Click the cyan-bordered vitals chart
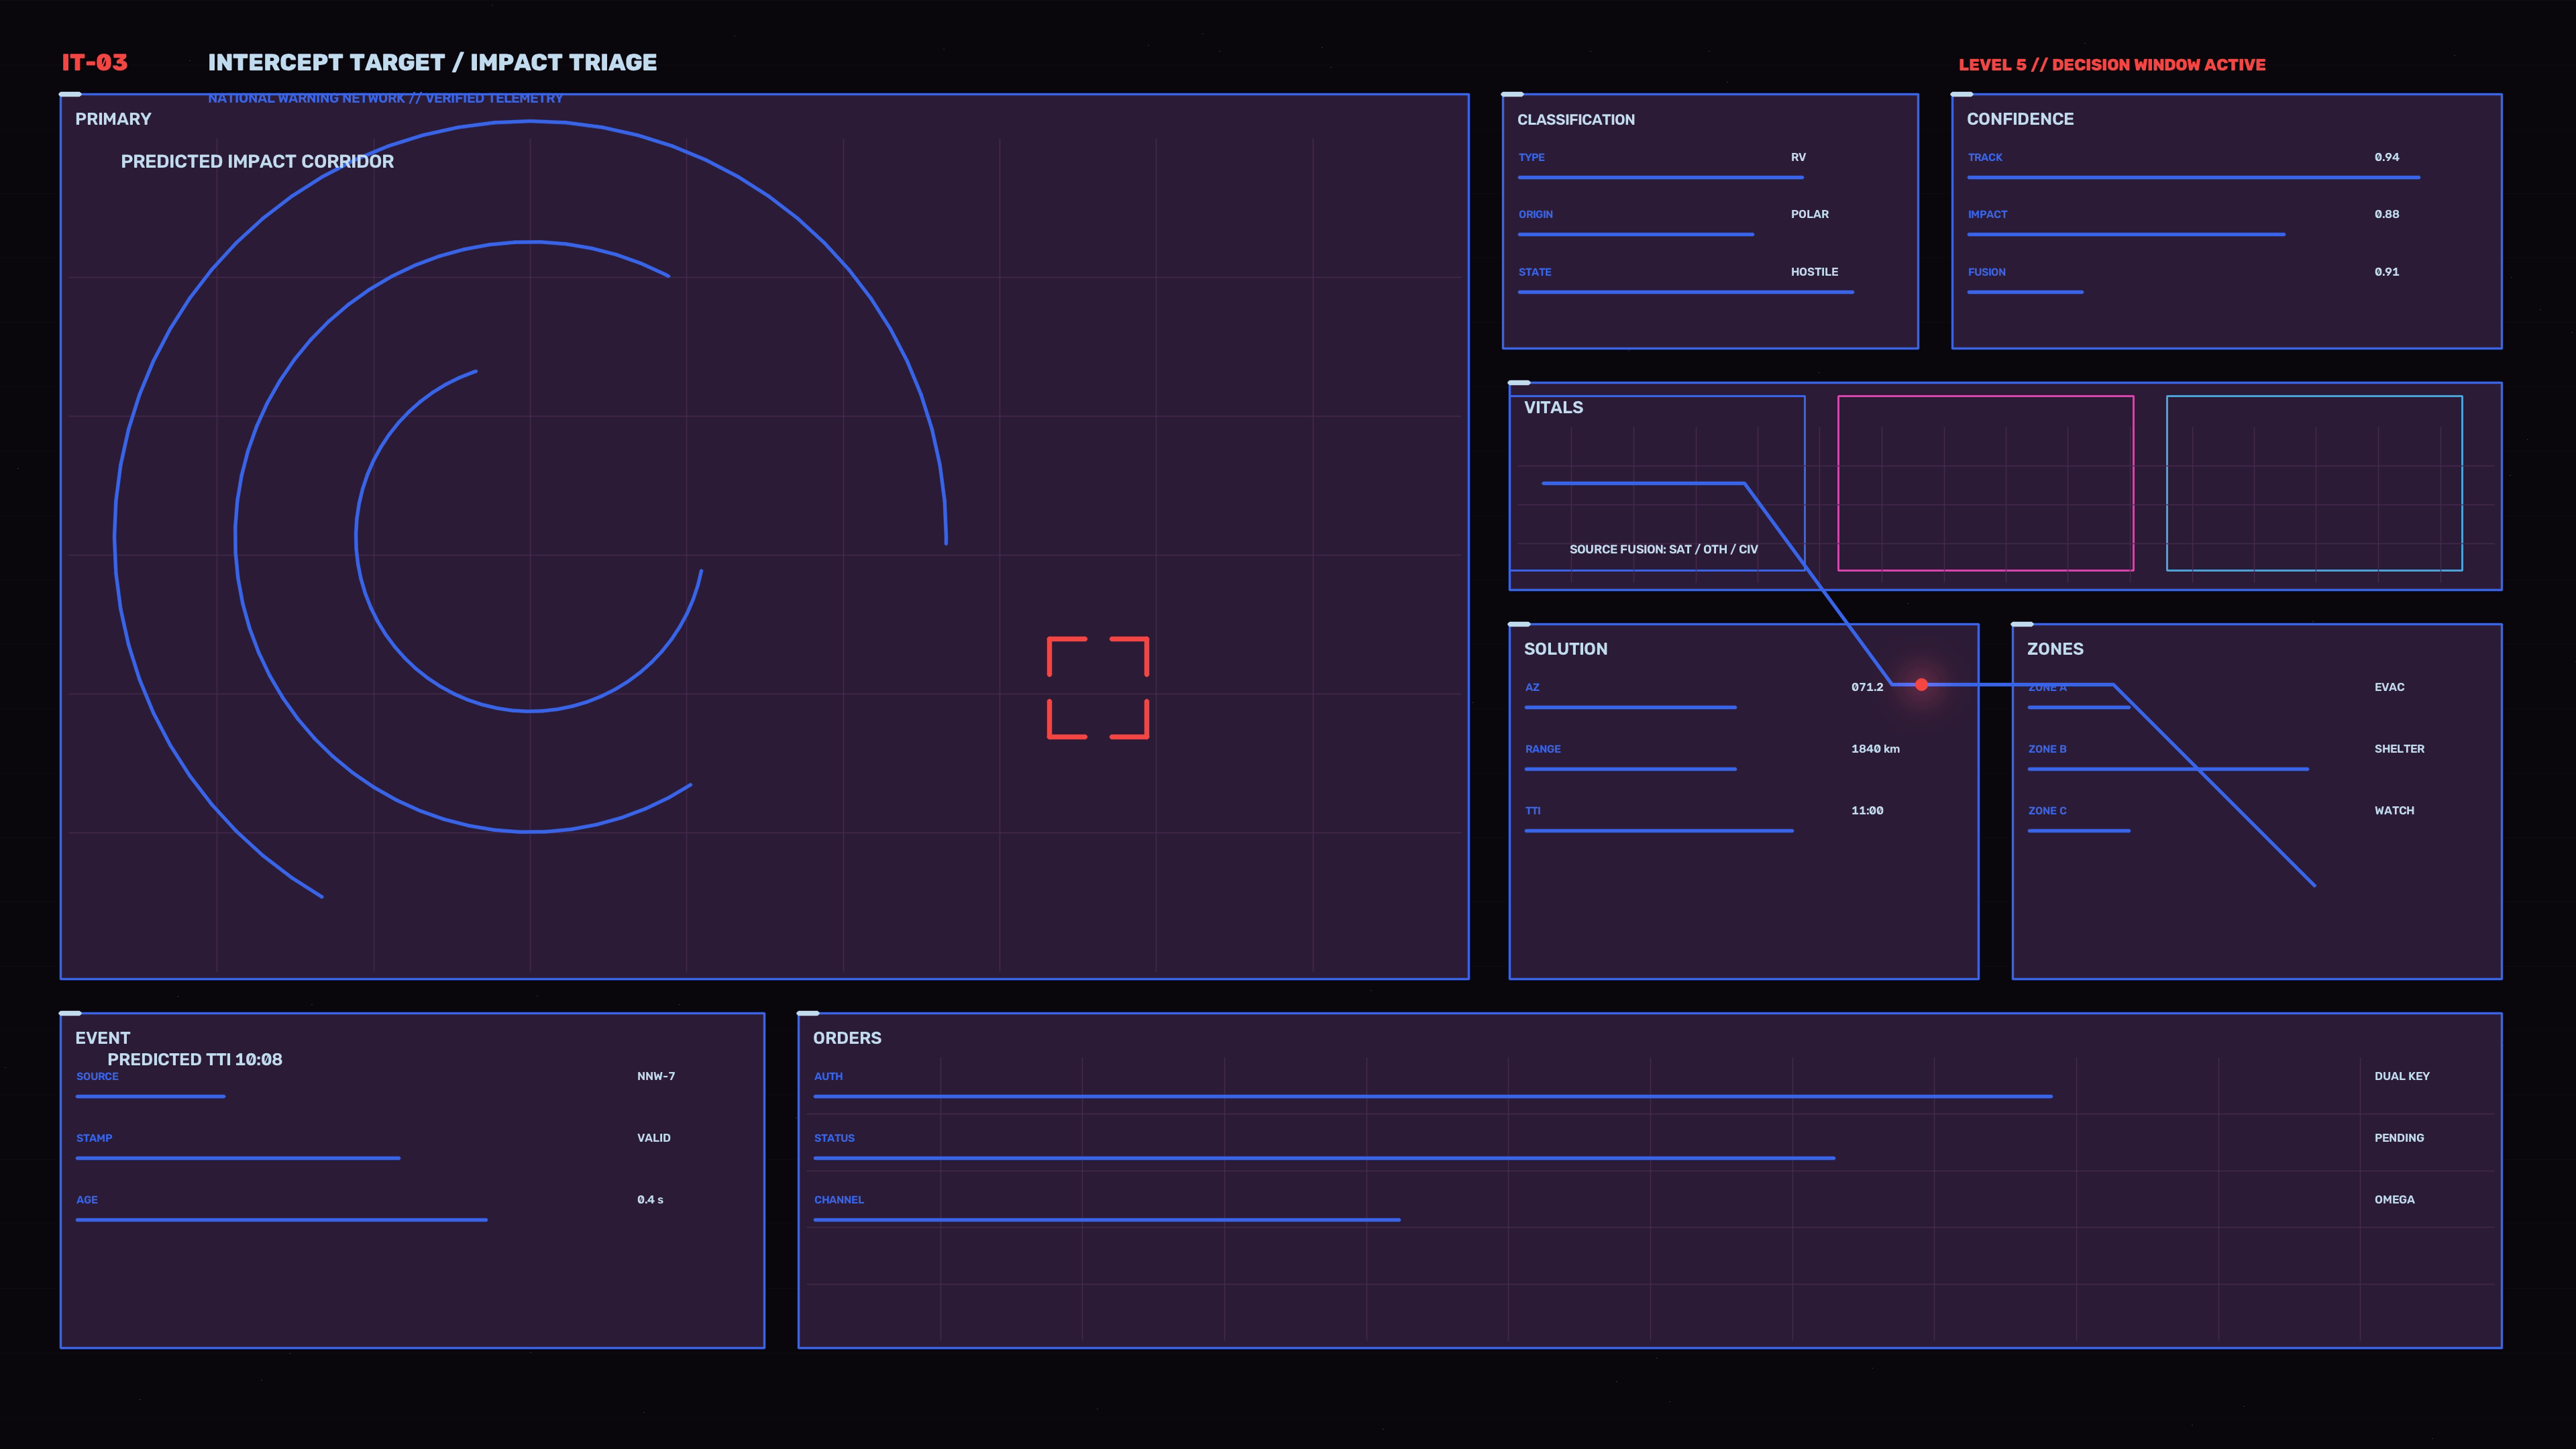 pos(2314,483)
